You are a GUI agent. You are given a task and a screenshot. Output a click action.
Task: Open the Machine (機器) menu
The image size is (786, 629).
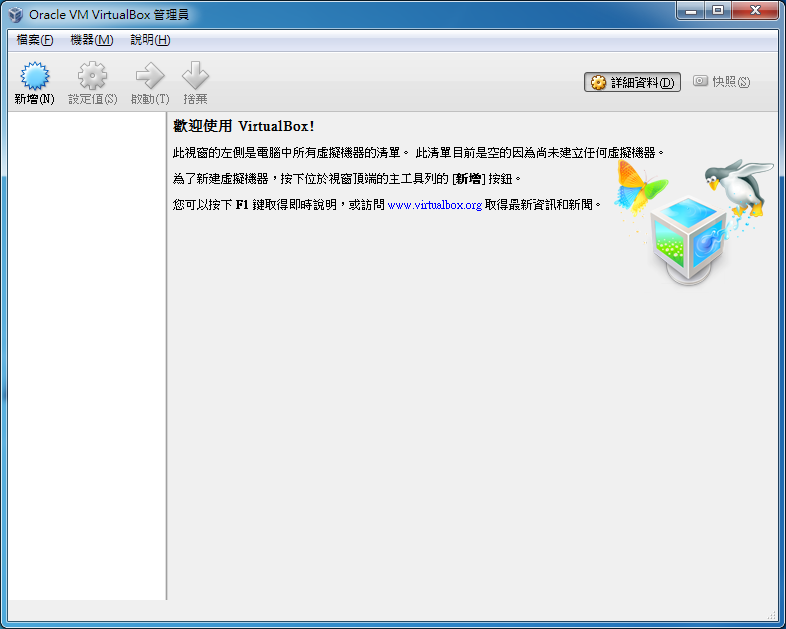point(92,40)
